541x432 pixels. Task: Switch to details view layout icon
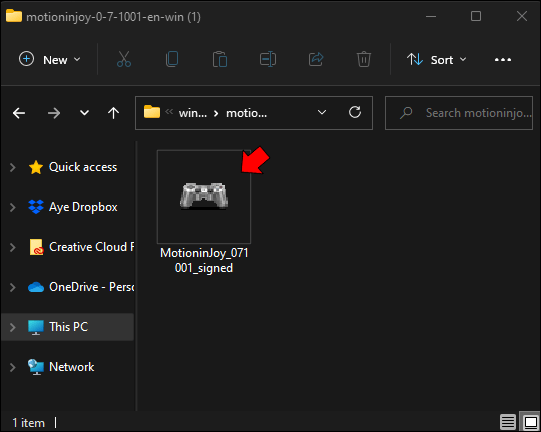pos(508,422)
